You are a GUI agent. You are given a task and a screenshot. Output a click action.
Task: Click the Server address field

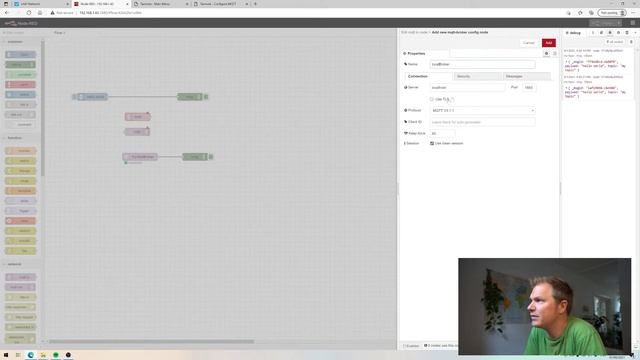pos(467,87)
